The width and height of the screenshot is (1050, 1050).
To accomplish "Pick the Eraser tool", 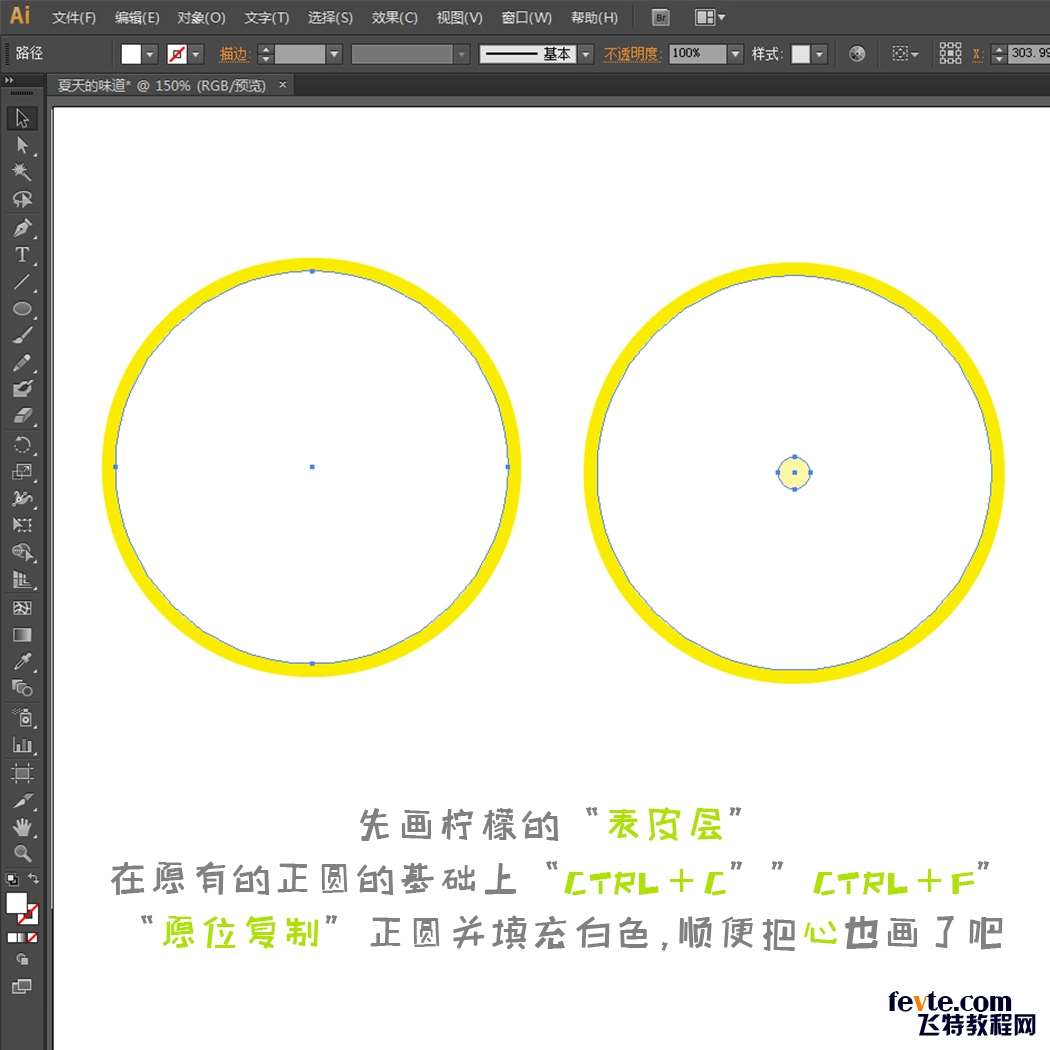I will pyautogui.click(x=22, y=415).
